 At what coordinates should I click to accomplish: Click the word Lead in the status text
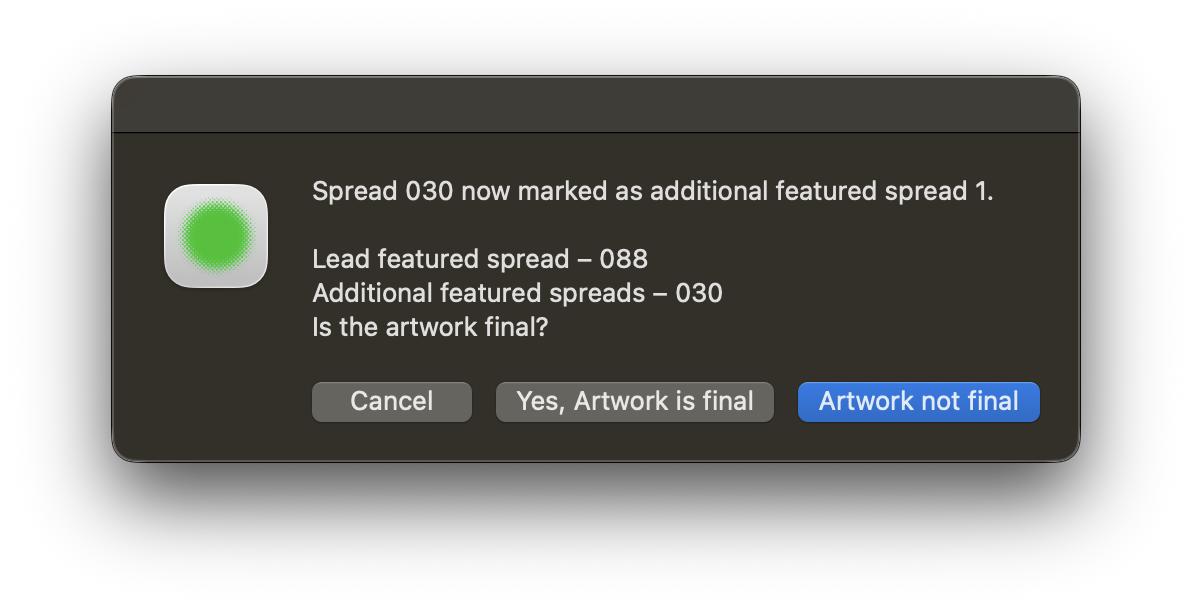click(341, 259)
